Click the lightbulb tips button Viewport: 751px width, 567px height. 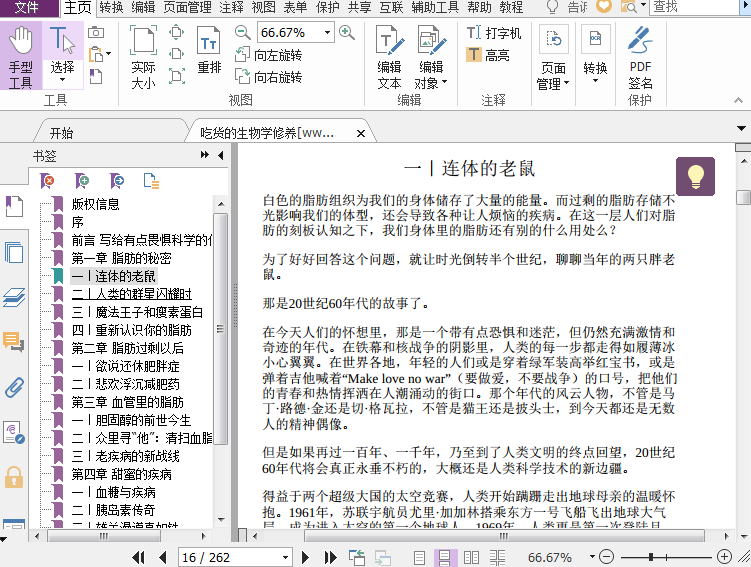[x=695, y=176]
